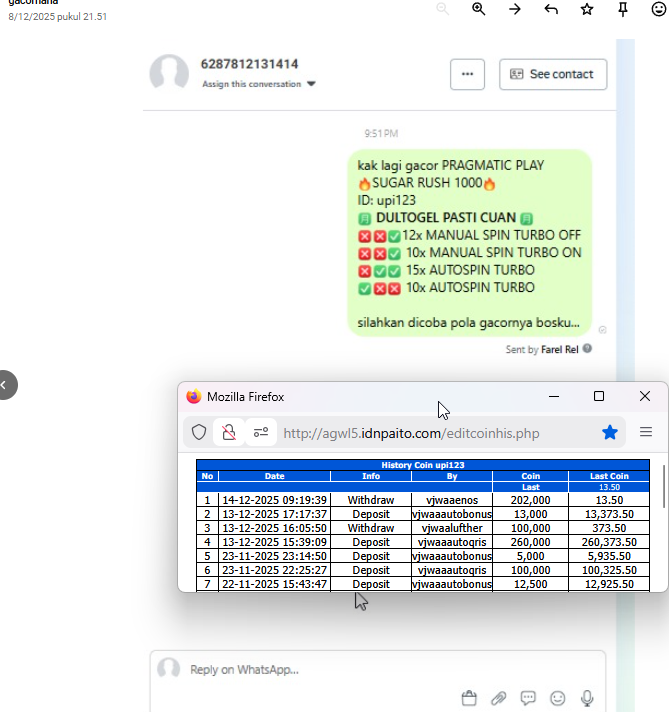Click the saved replies speech bubble icon

coord(528,698)
